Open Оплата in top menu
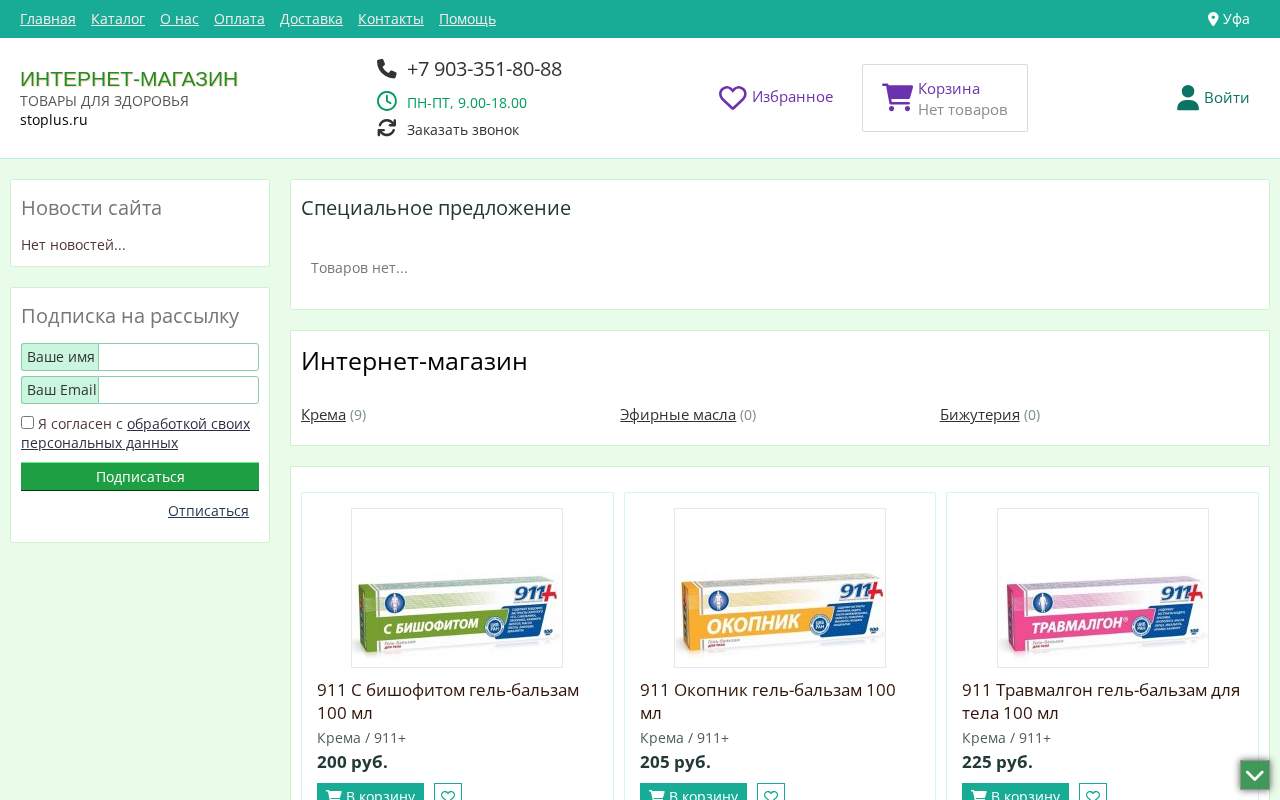Screen dimensions: 1280x800 239,19
